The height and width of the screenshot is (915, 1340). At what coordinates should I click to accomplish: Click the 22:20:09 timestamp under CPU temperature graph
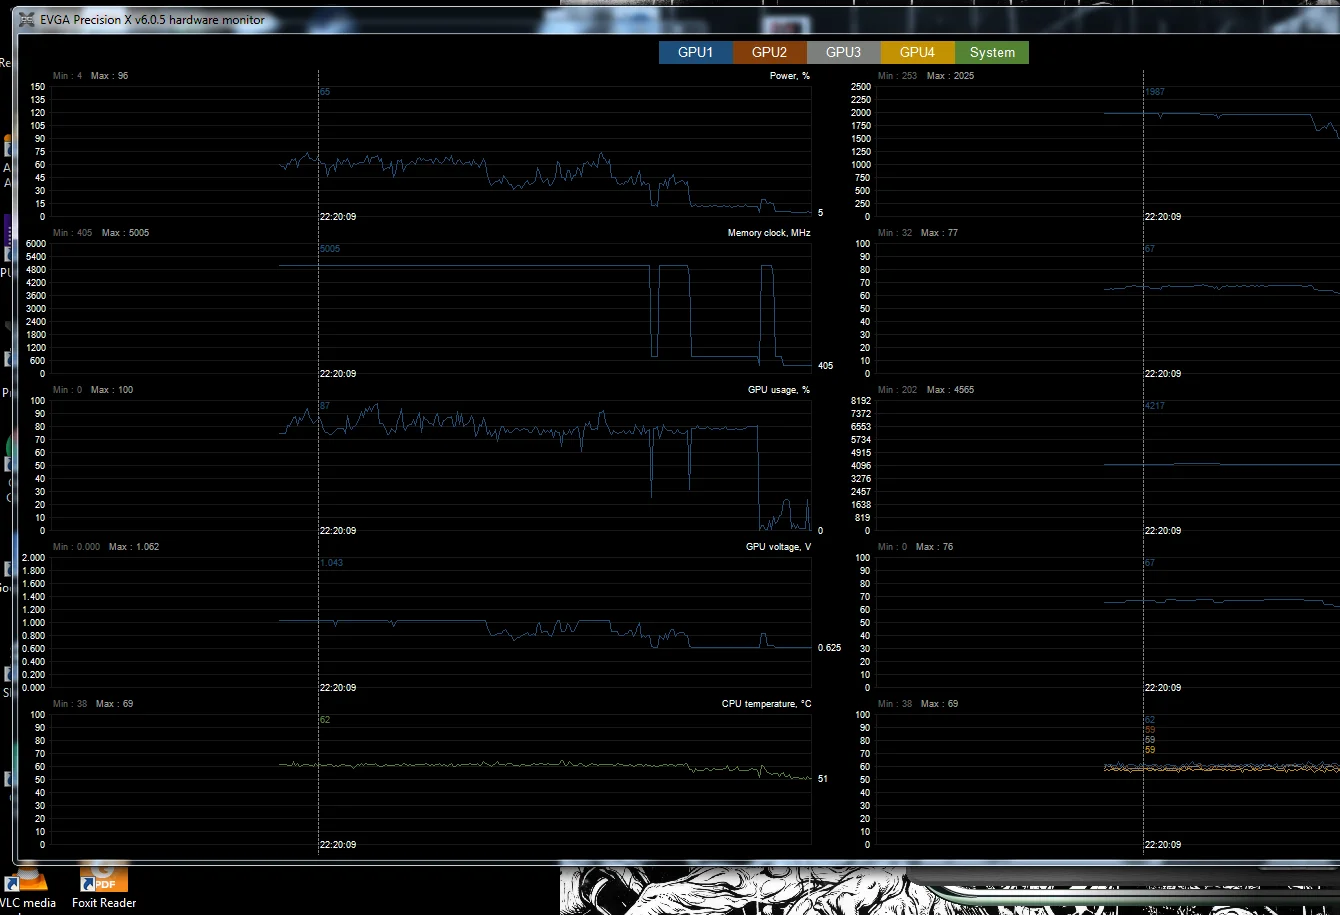click(338, 844)
